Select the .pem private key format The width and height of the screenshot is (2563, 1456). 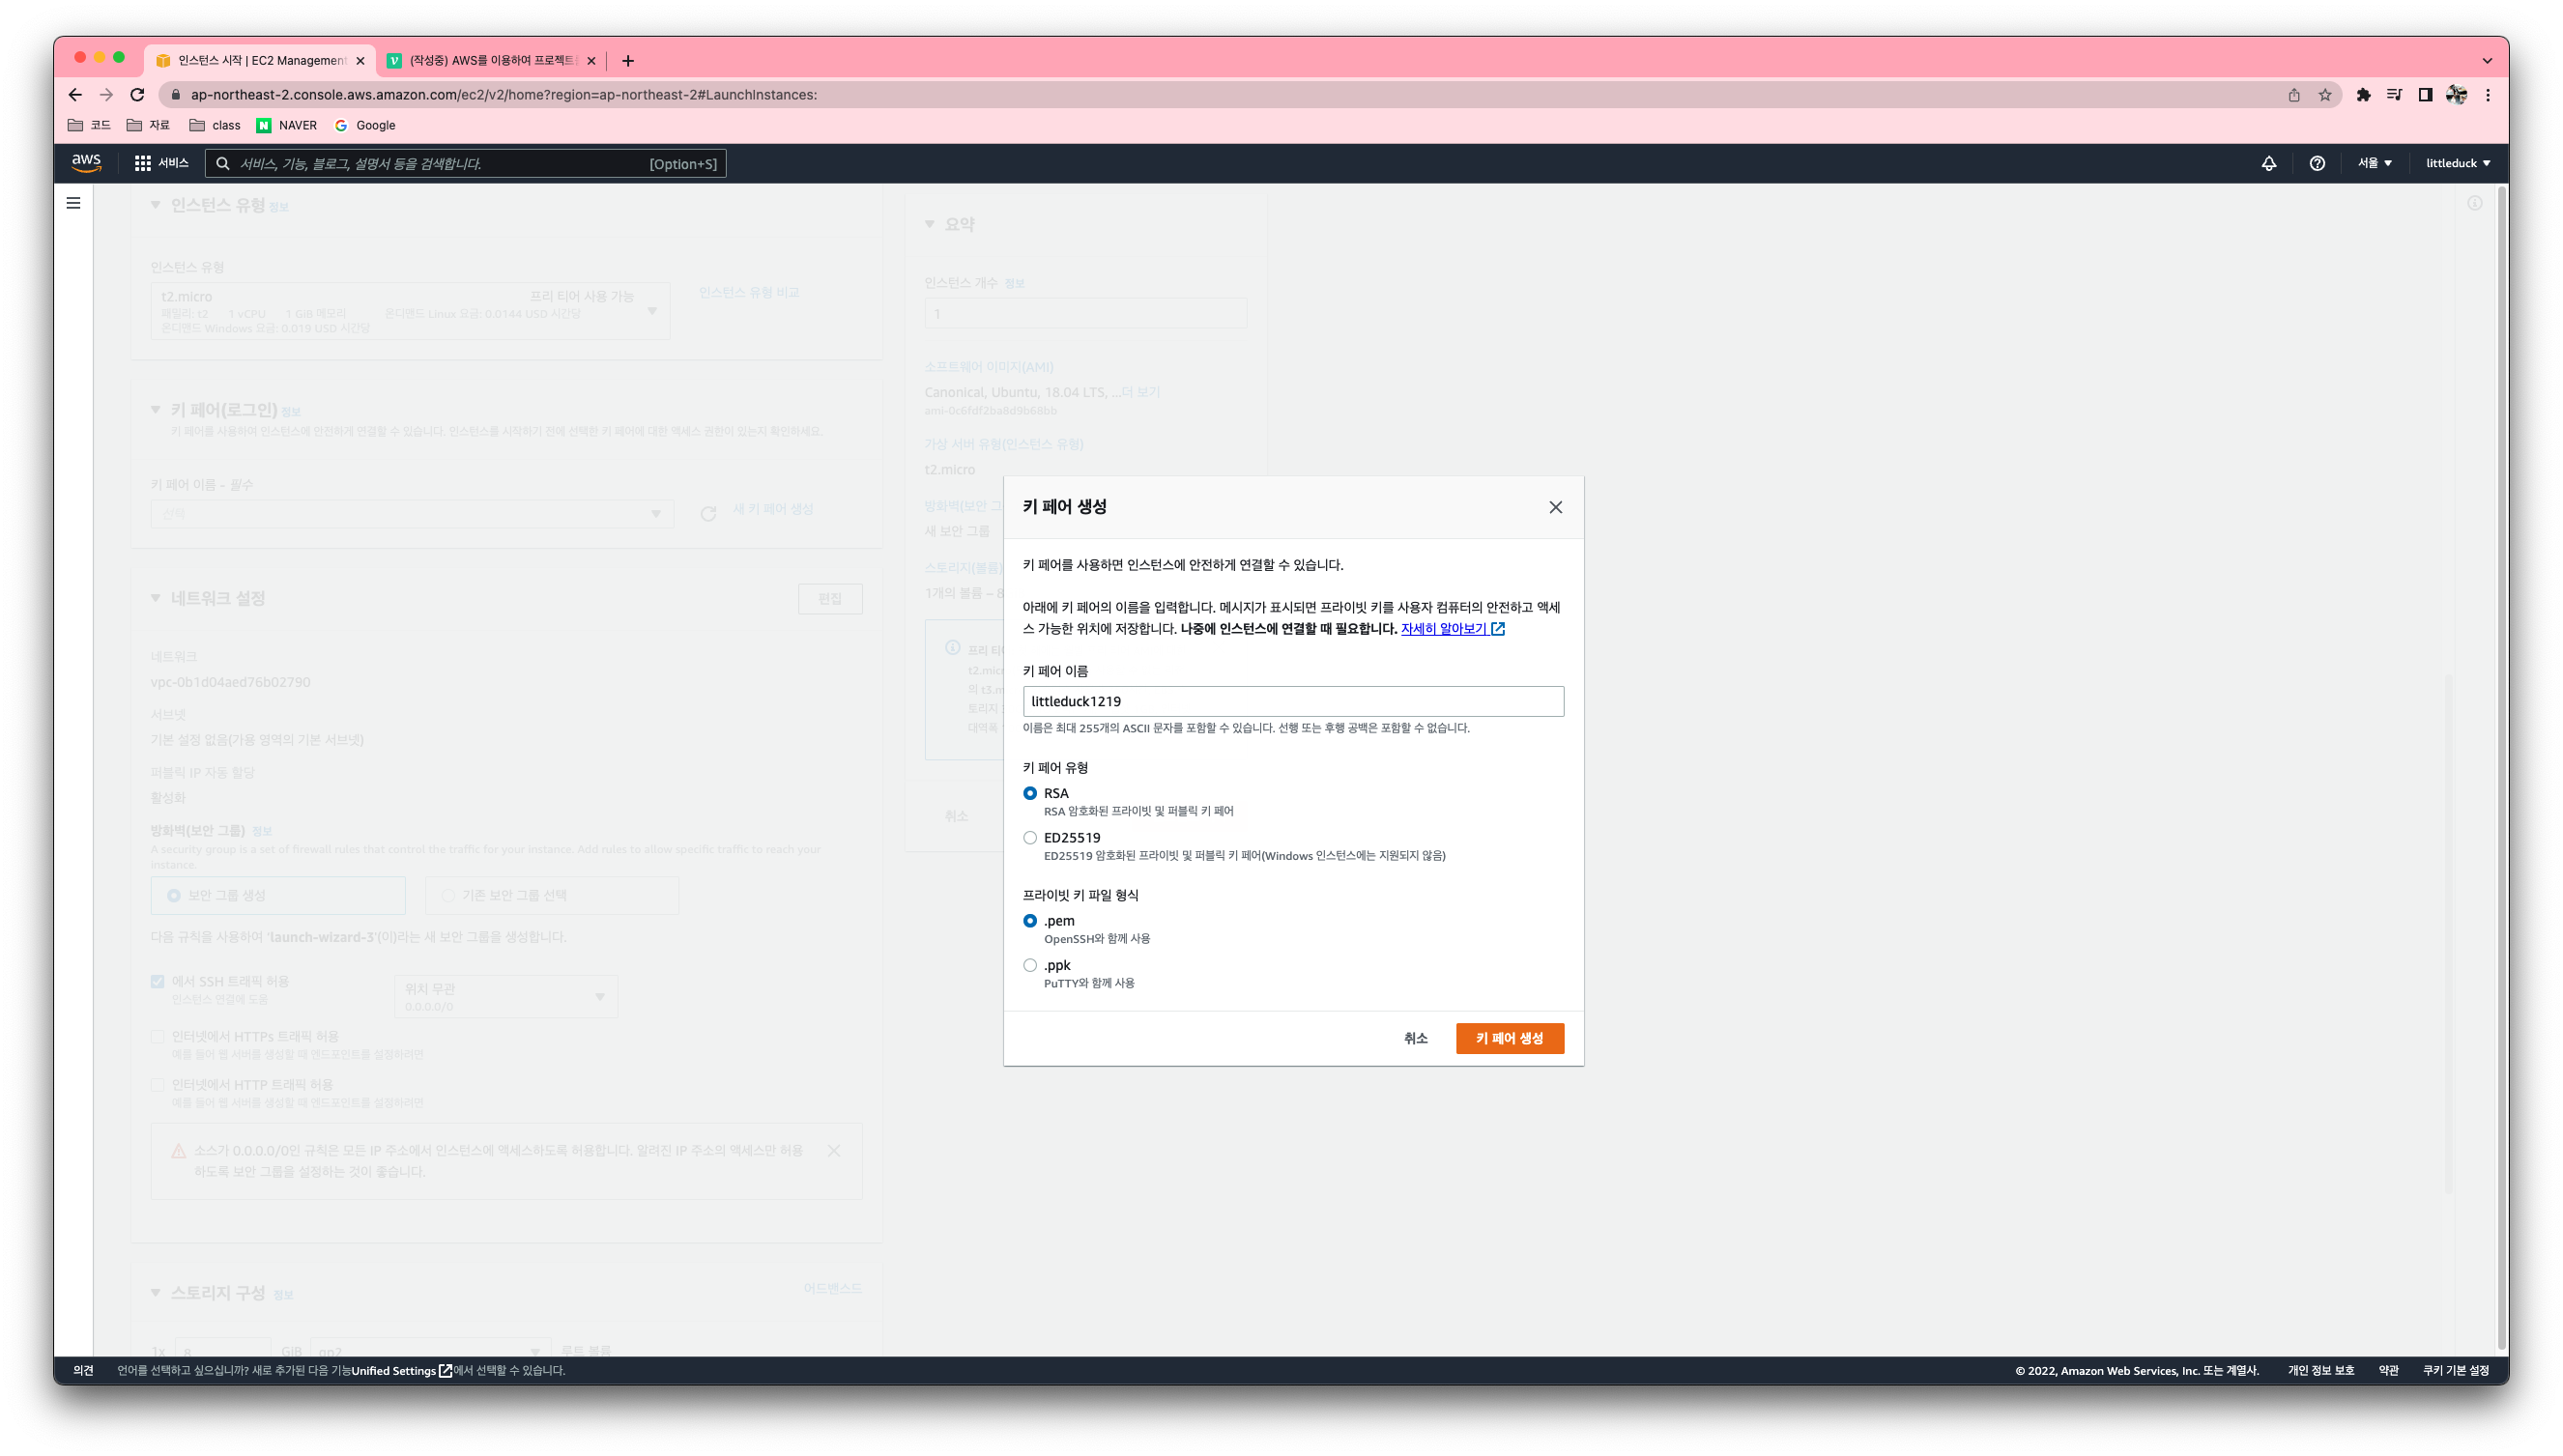(1029, 921)
